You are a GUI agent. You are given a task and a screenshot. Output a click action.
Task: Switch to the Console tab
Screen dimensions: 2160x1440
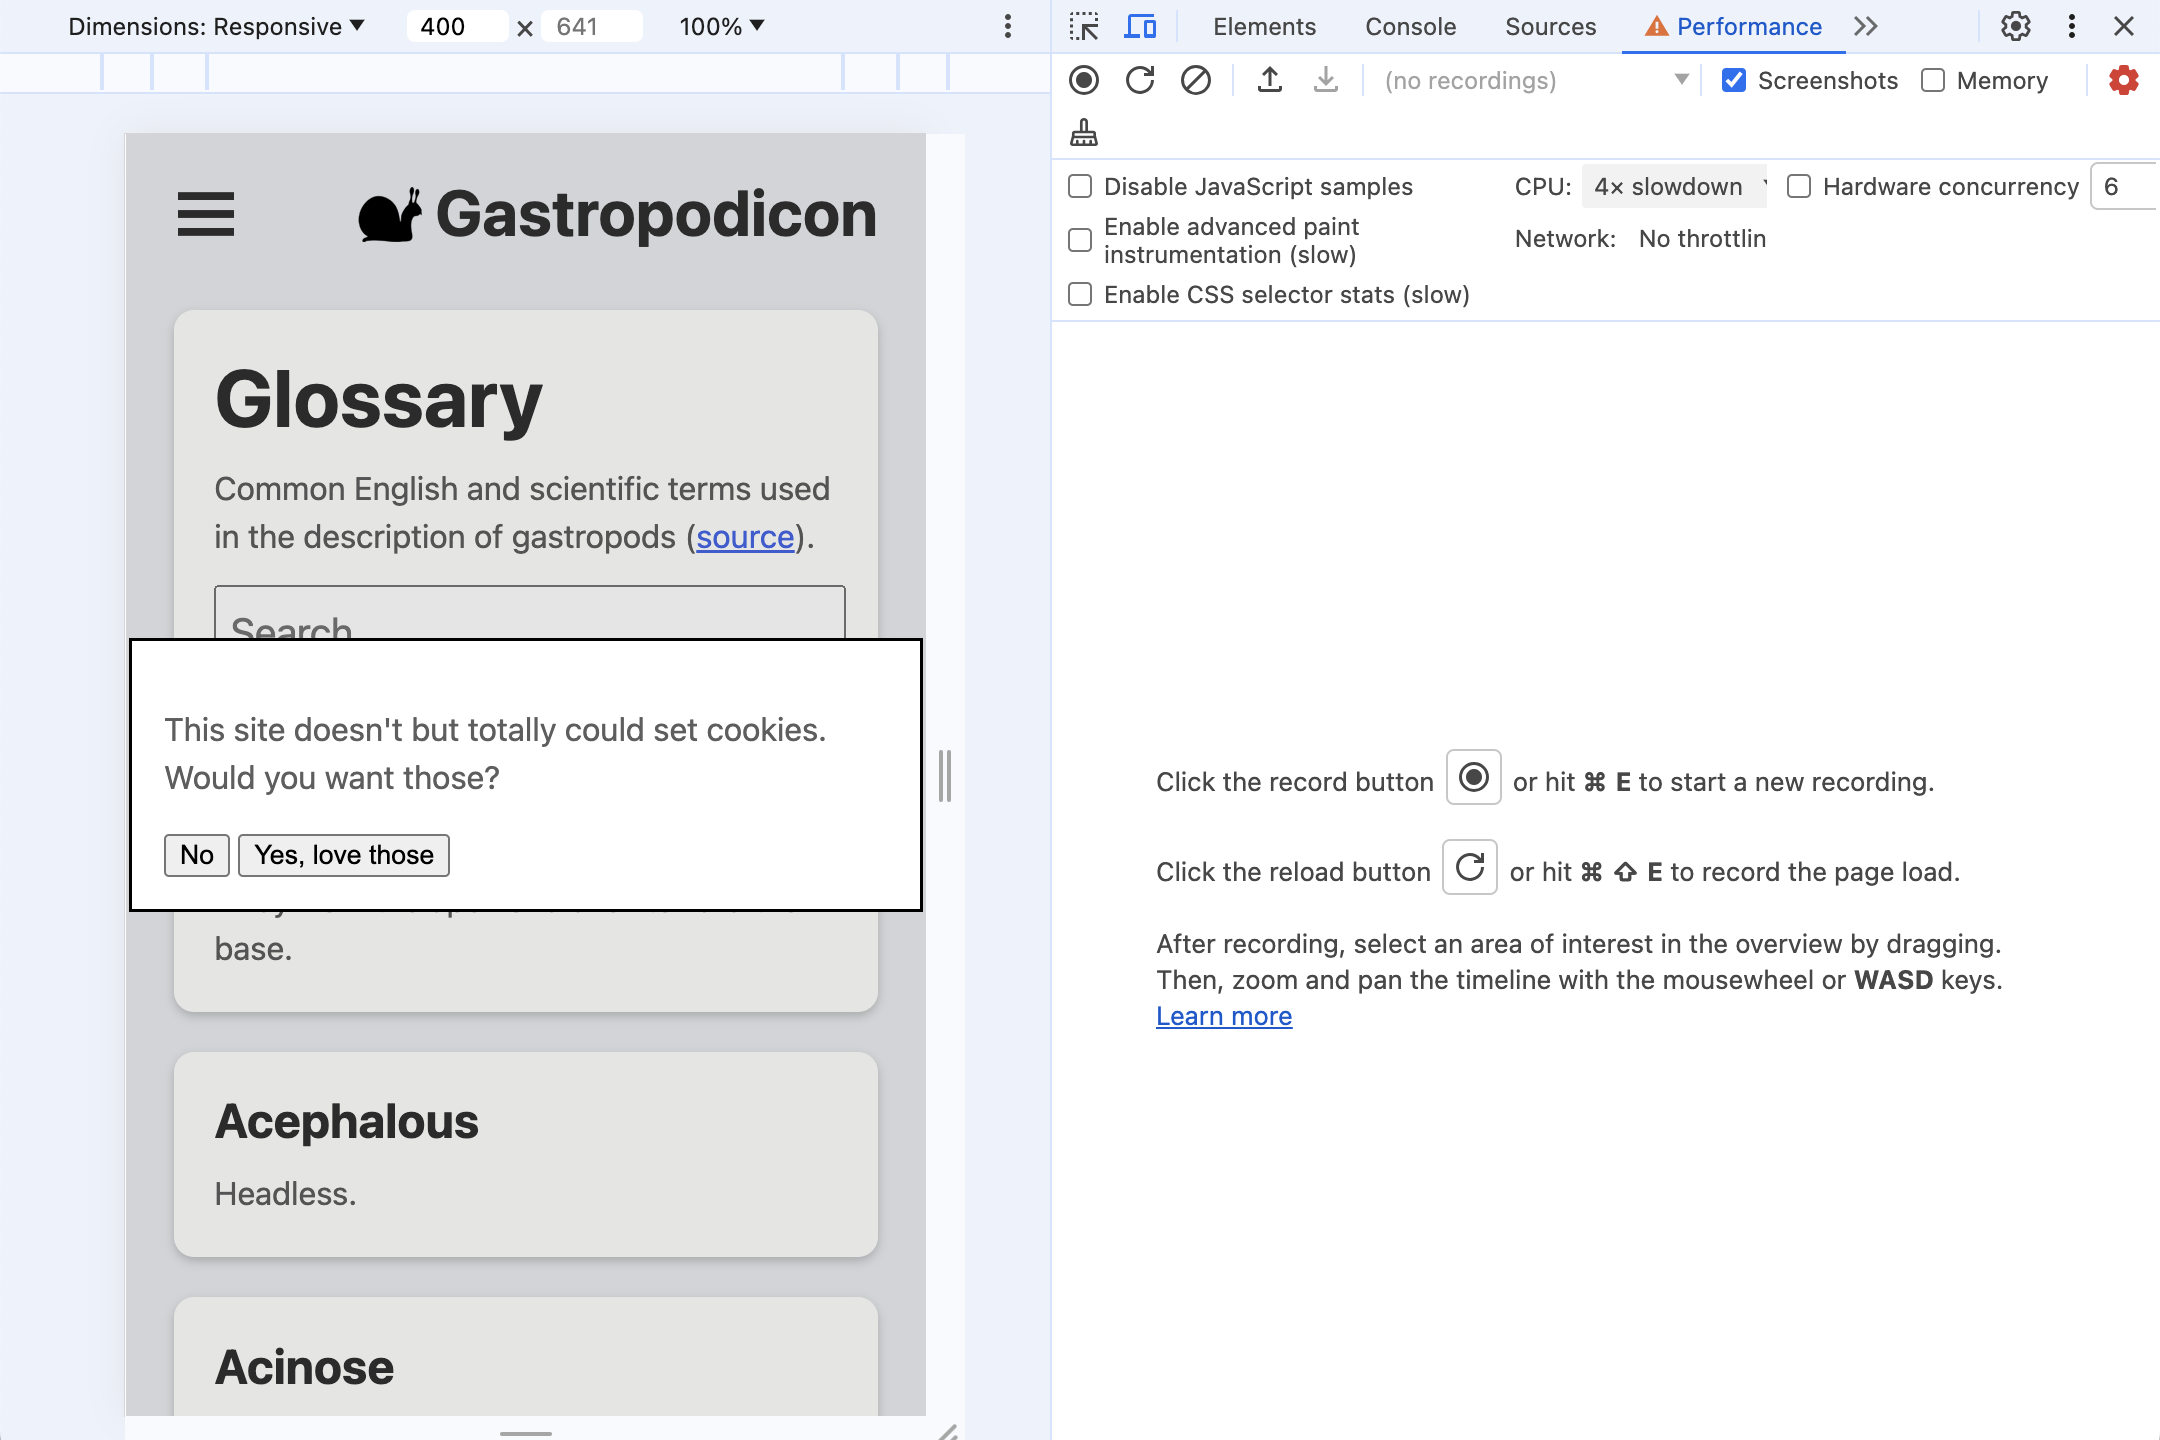[x=1408, y=26]
